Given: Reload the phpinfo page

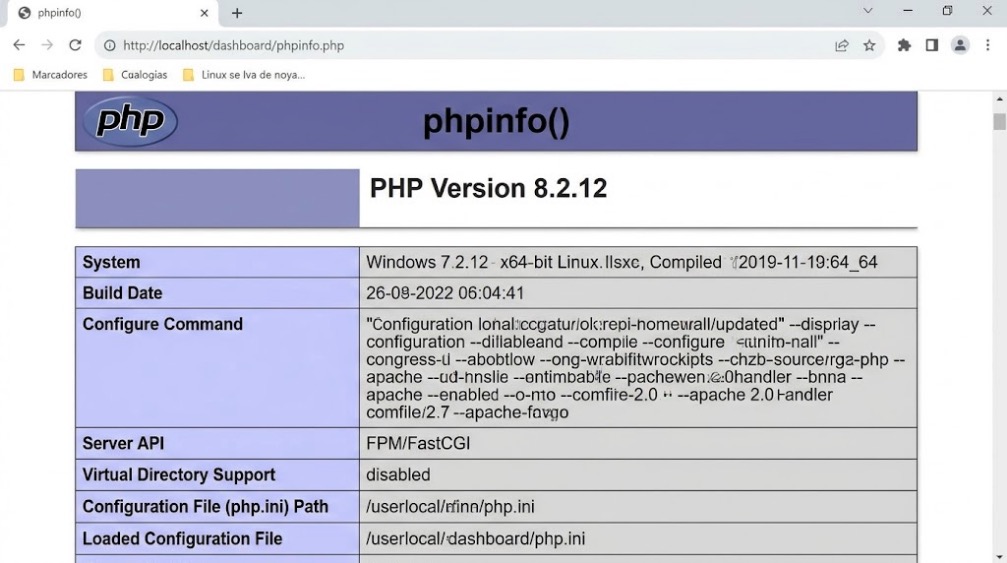Looking at the screenshot, I should (75, 45).
